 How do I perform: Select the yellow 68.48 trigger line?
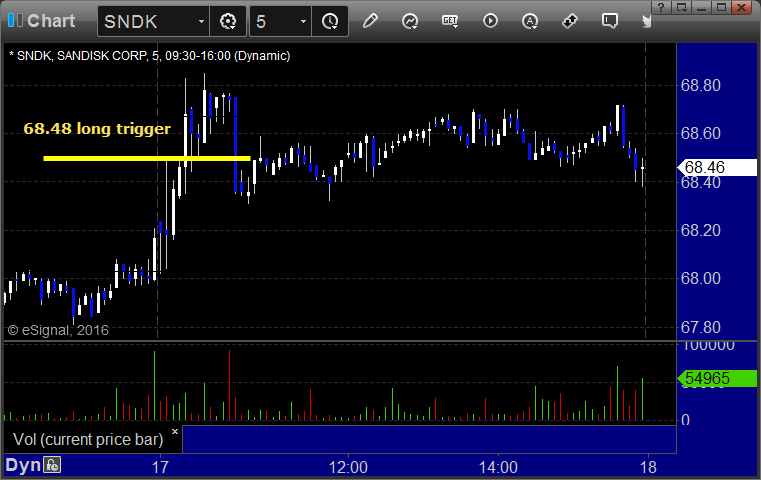pyautogui.click(x=147, y=158)
